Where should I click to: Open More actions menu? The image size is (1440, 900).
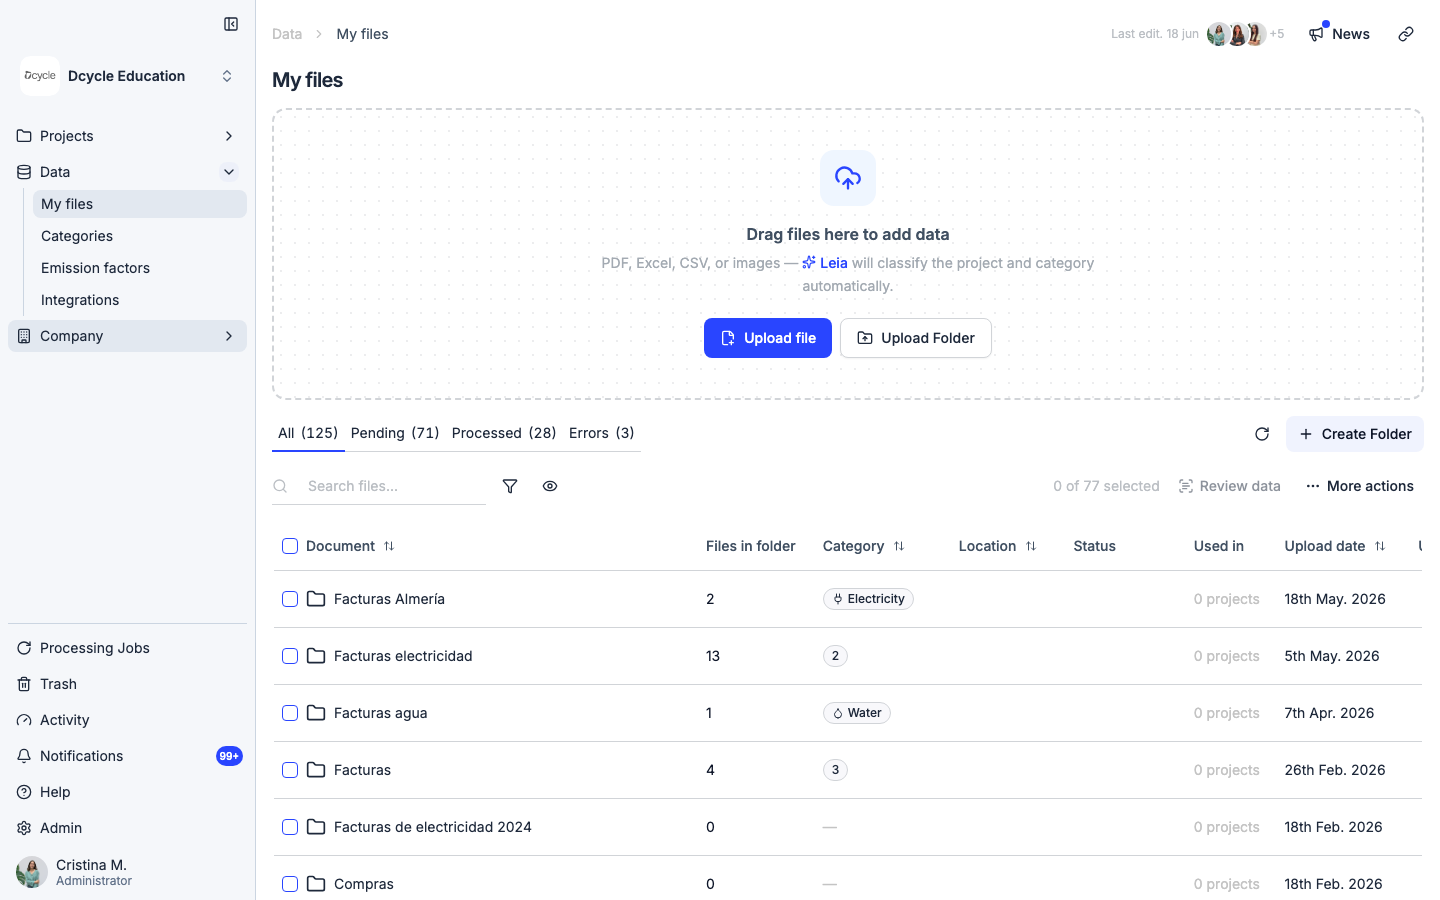tap(1360, 486)
